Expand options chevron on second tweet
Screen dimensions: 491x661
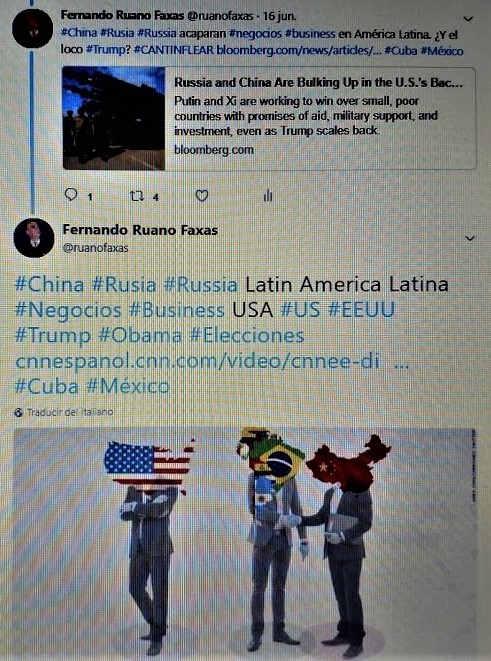(469, 239)
